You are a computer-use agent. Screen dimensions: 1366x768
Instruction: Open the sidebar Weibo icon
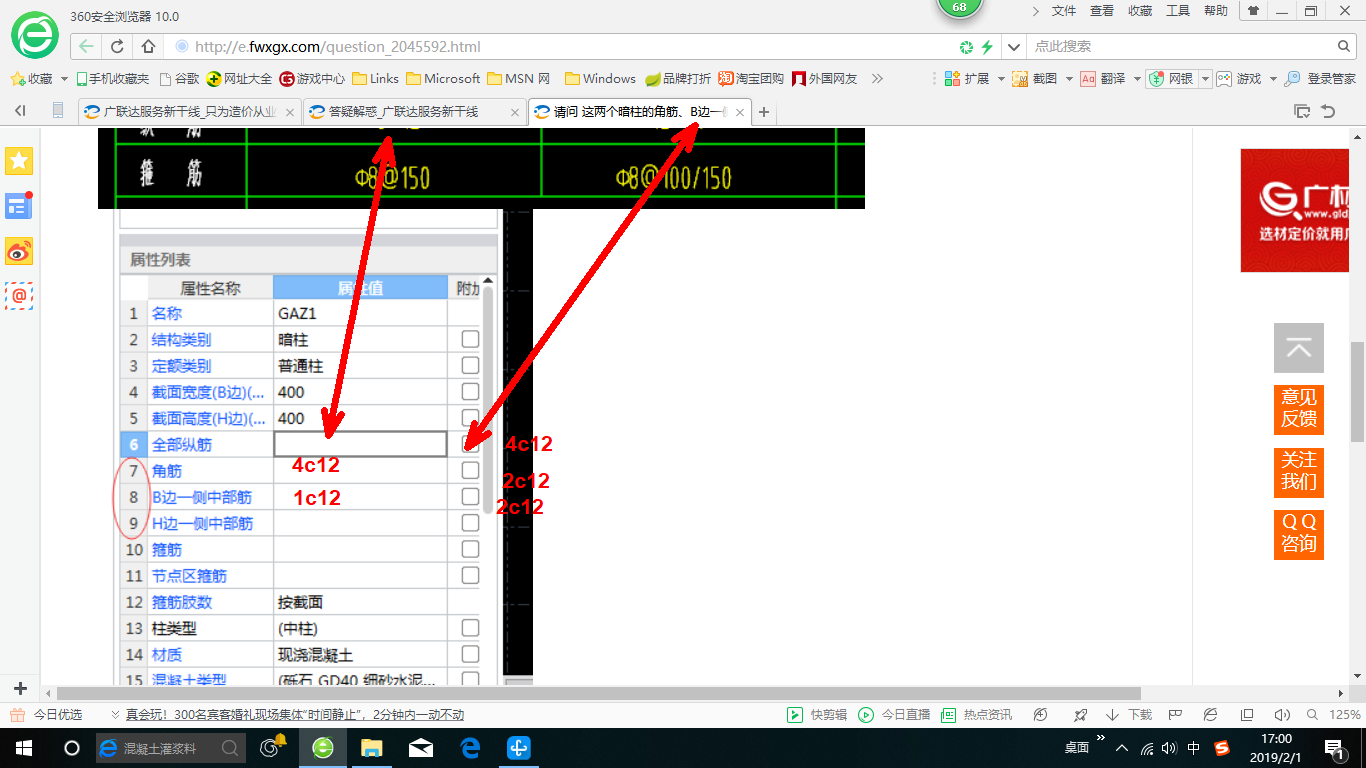pyautogui.click(x=19, y=251)
